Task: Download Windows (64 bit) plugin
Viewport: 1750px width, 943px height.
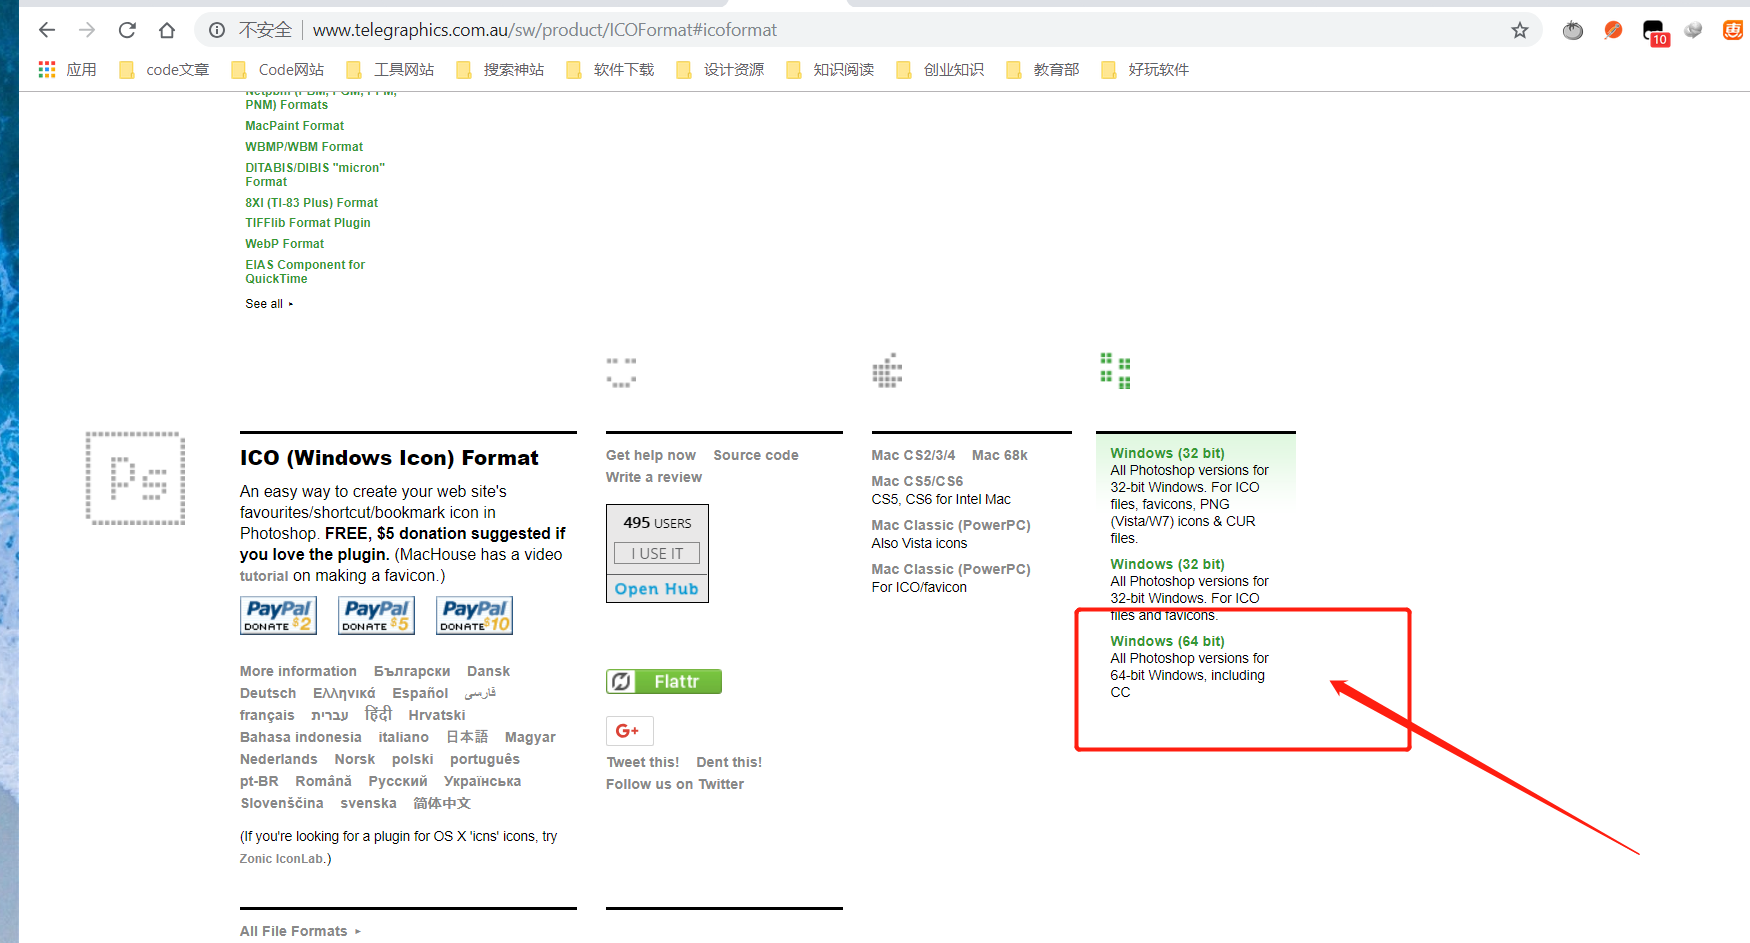Action: click(1167, 641)
